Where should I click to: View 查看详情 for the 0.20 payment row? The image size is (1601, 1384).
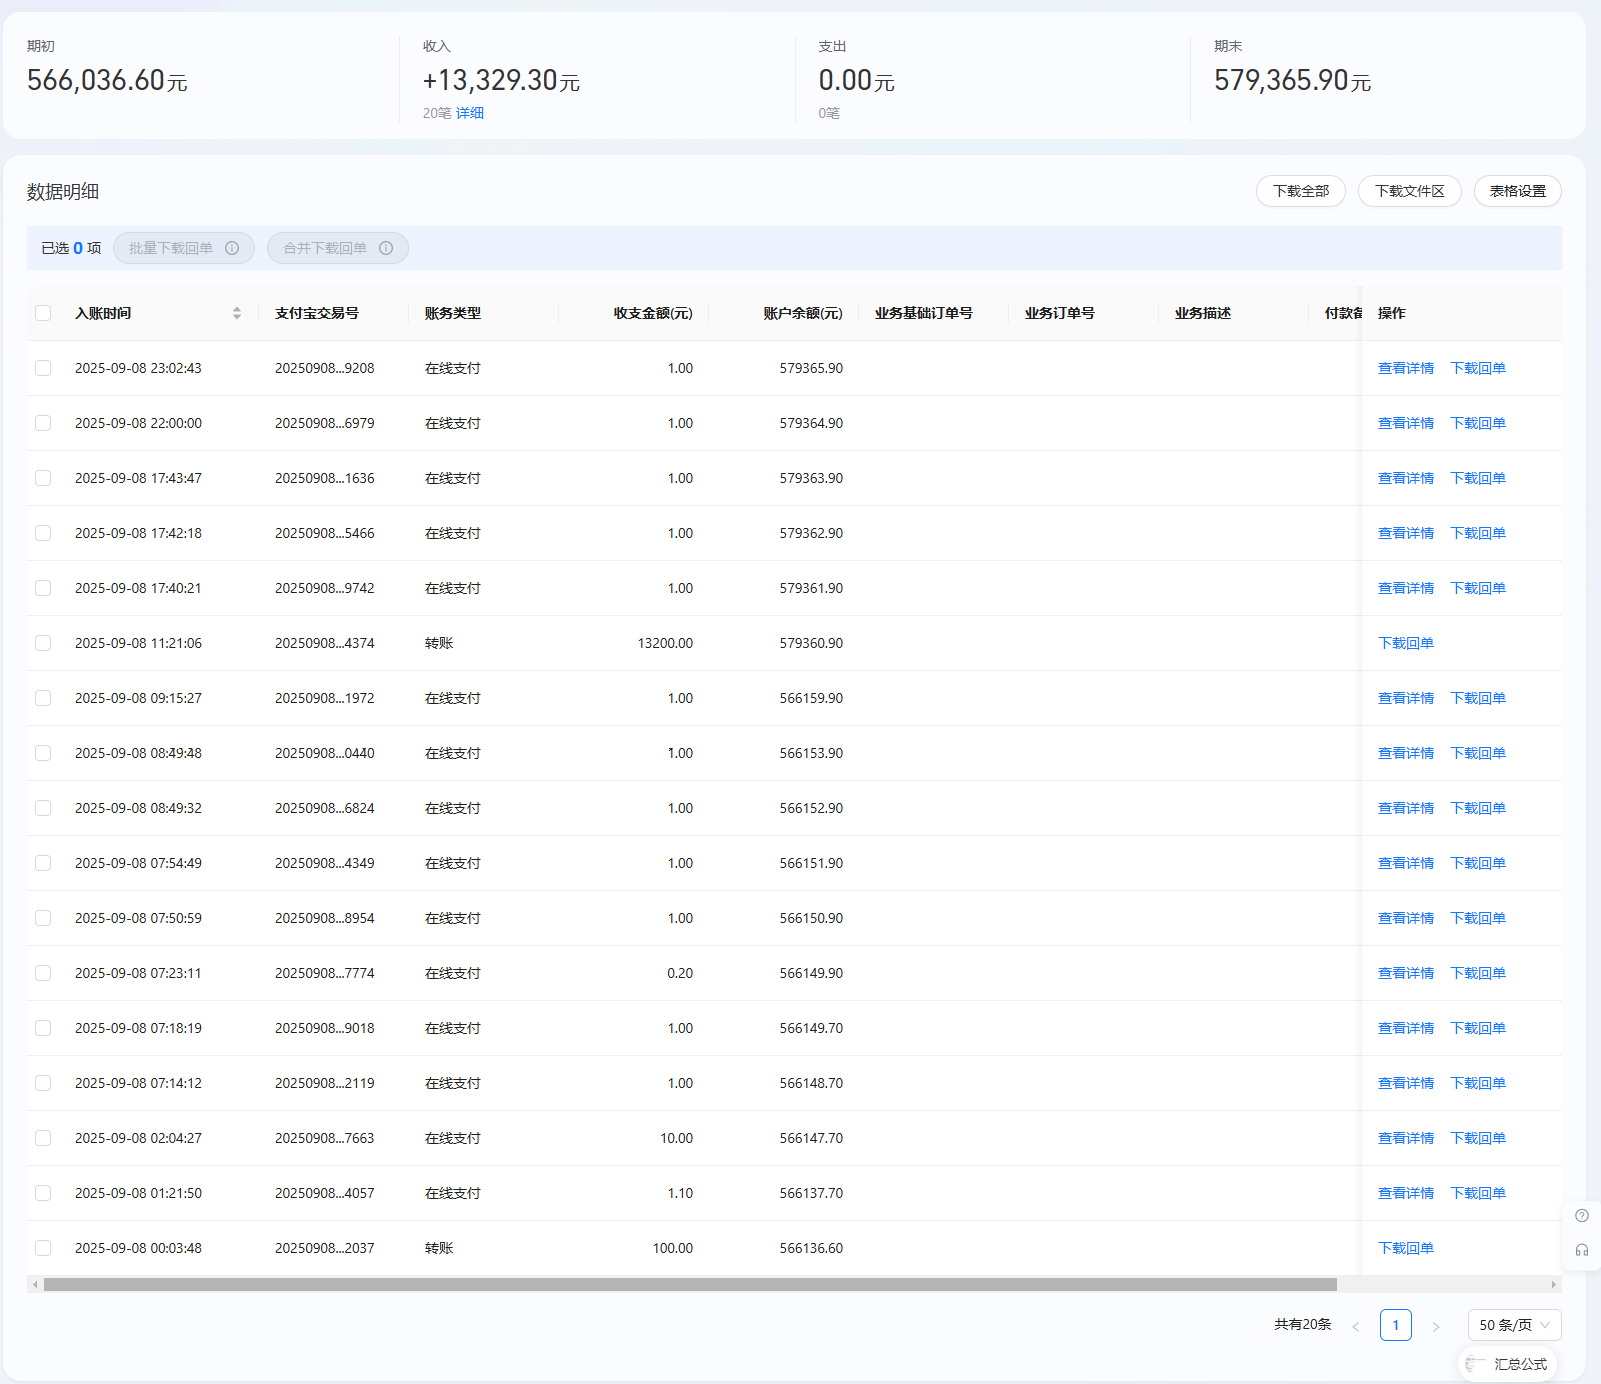click(1405, 973)
